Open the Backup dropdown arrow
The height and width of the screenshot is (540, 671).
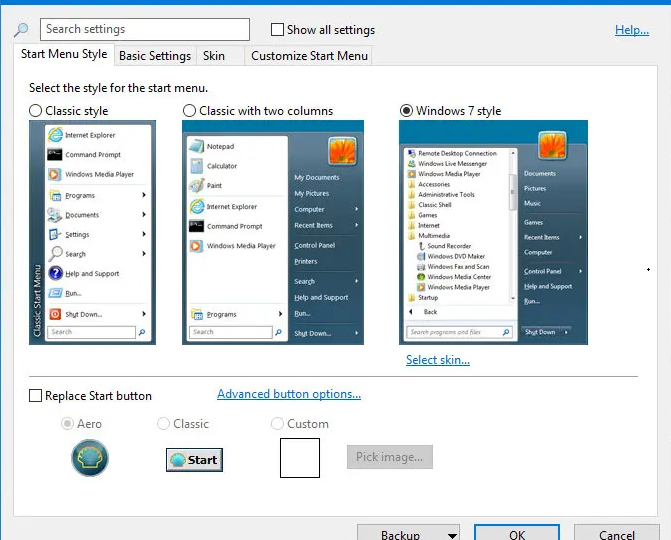[x=452, y=535]
